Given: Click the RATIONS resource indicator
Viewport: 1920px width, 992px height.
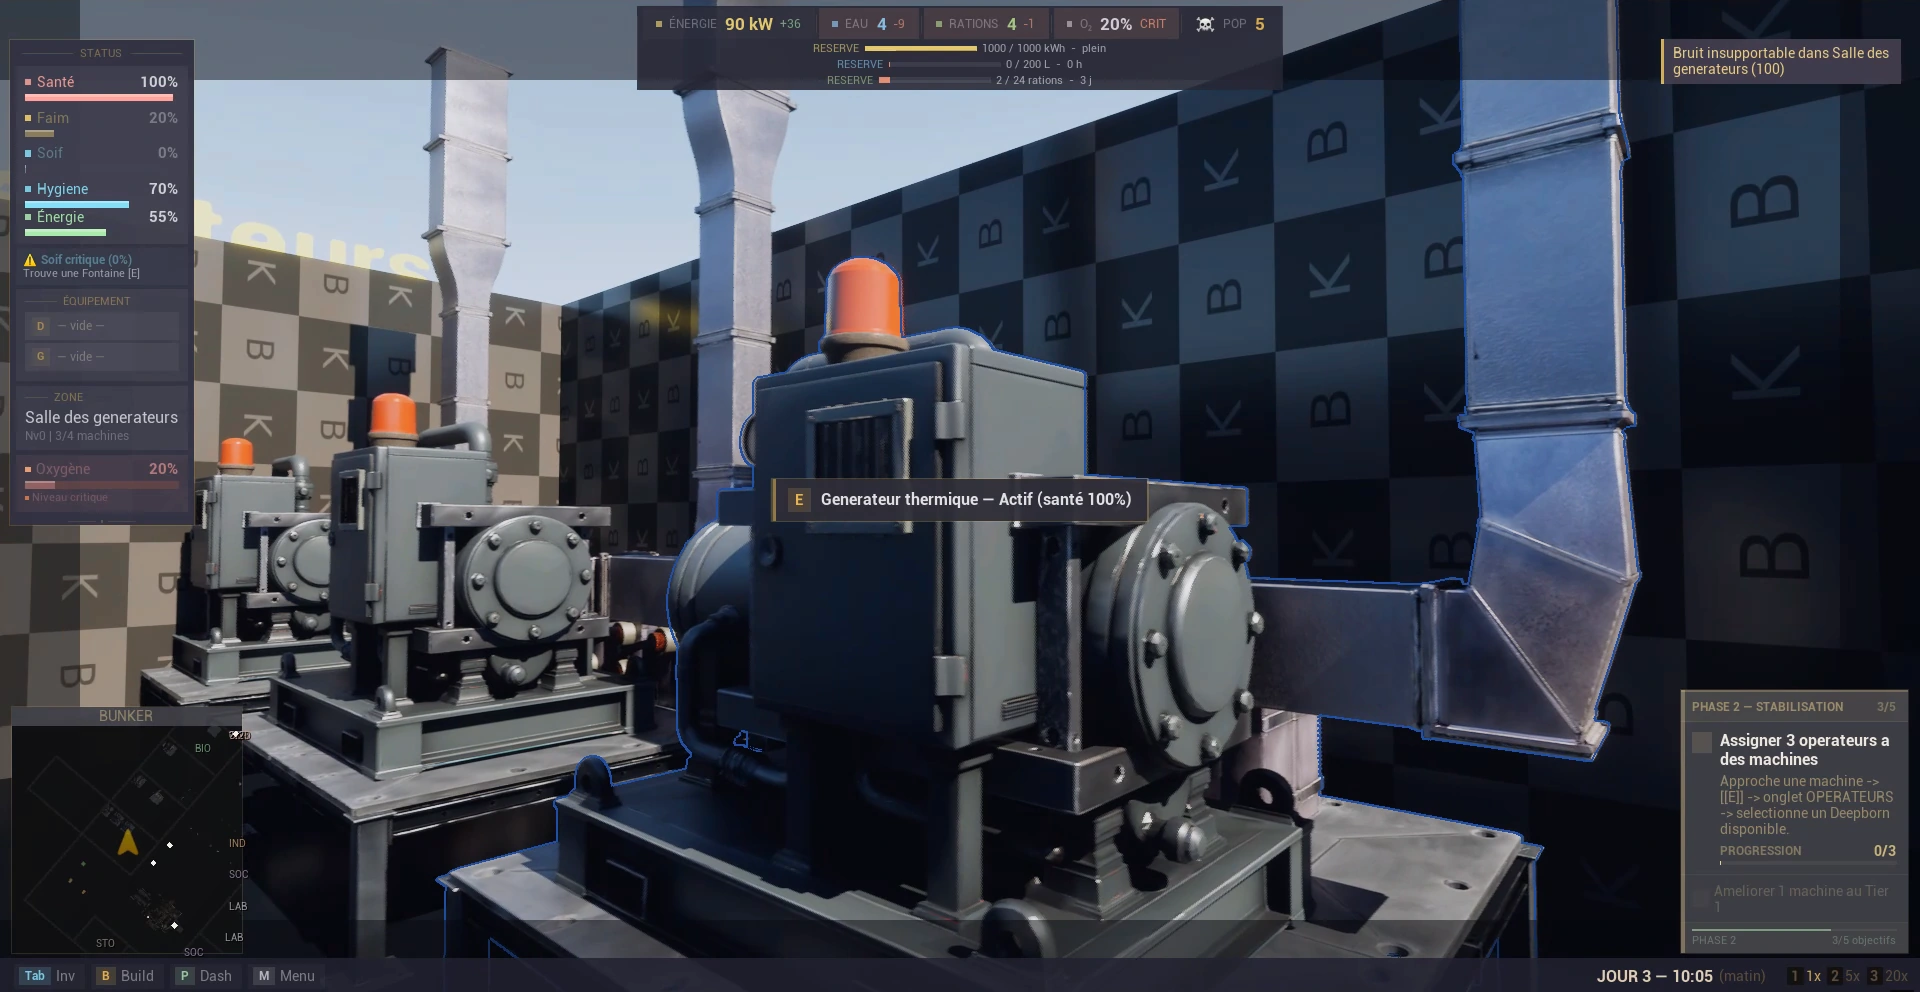Looking at the screenshot, I should click(985, 24).
